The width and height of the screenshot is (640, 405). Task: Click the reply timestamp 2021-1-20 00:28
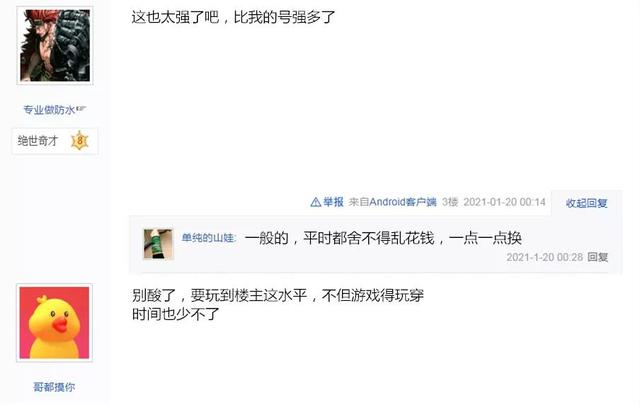[544, 257]
